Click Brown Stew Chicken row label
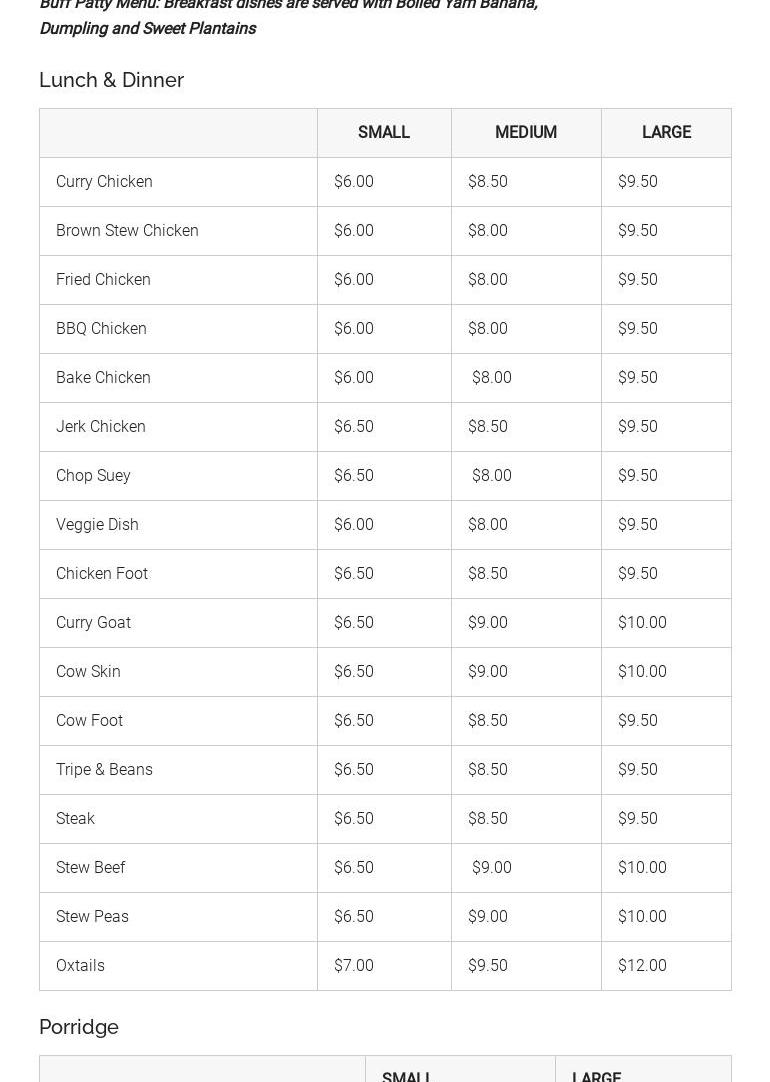Image resolution: width=770 pixels, height=1082 pixels. [127, 230]
